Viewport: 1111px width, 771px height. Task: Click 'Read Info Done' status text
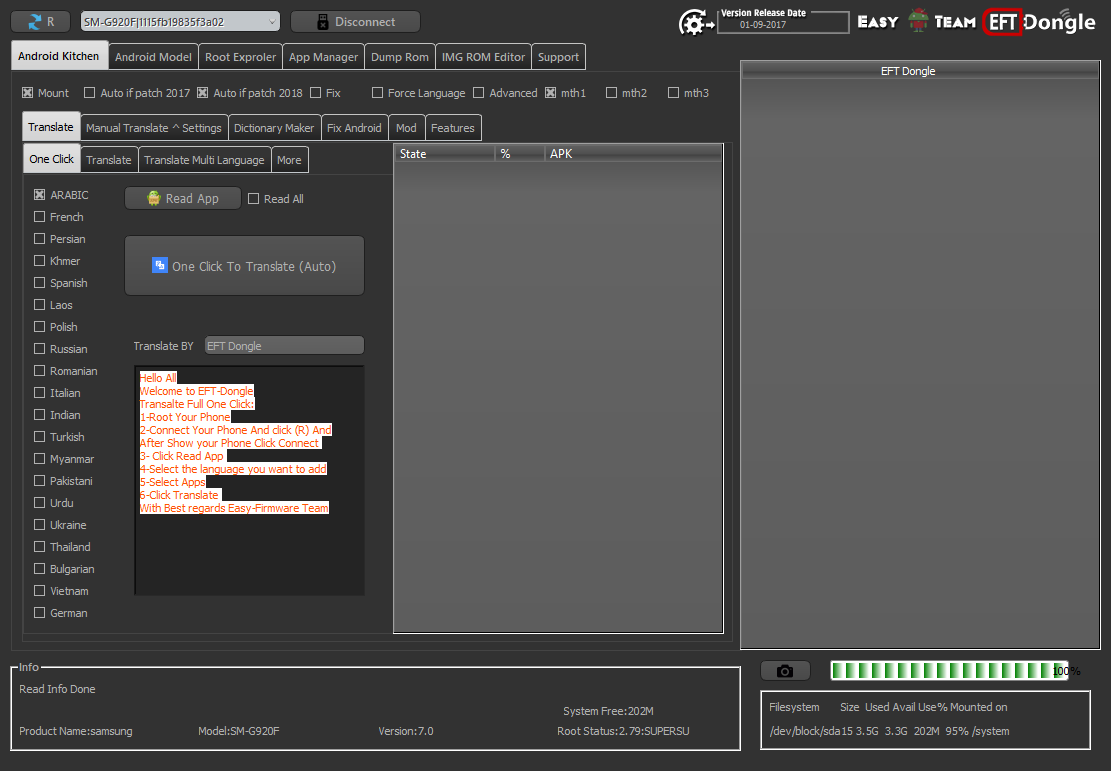click(x=57, y=689)
